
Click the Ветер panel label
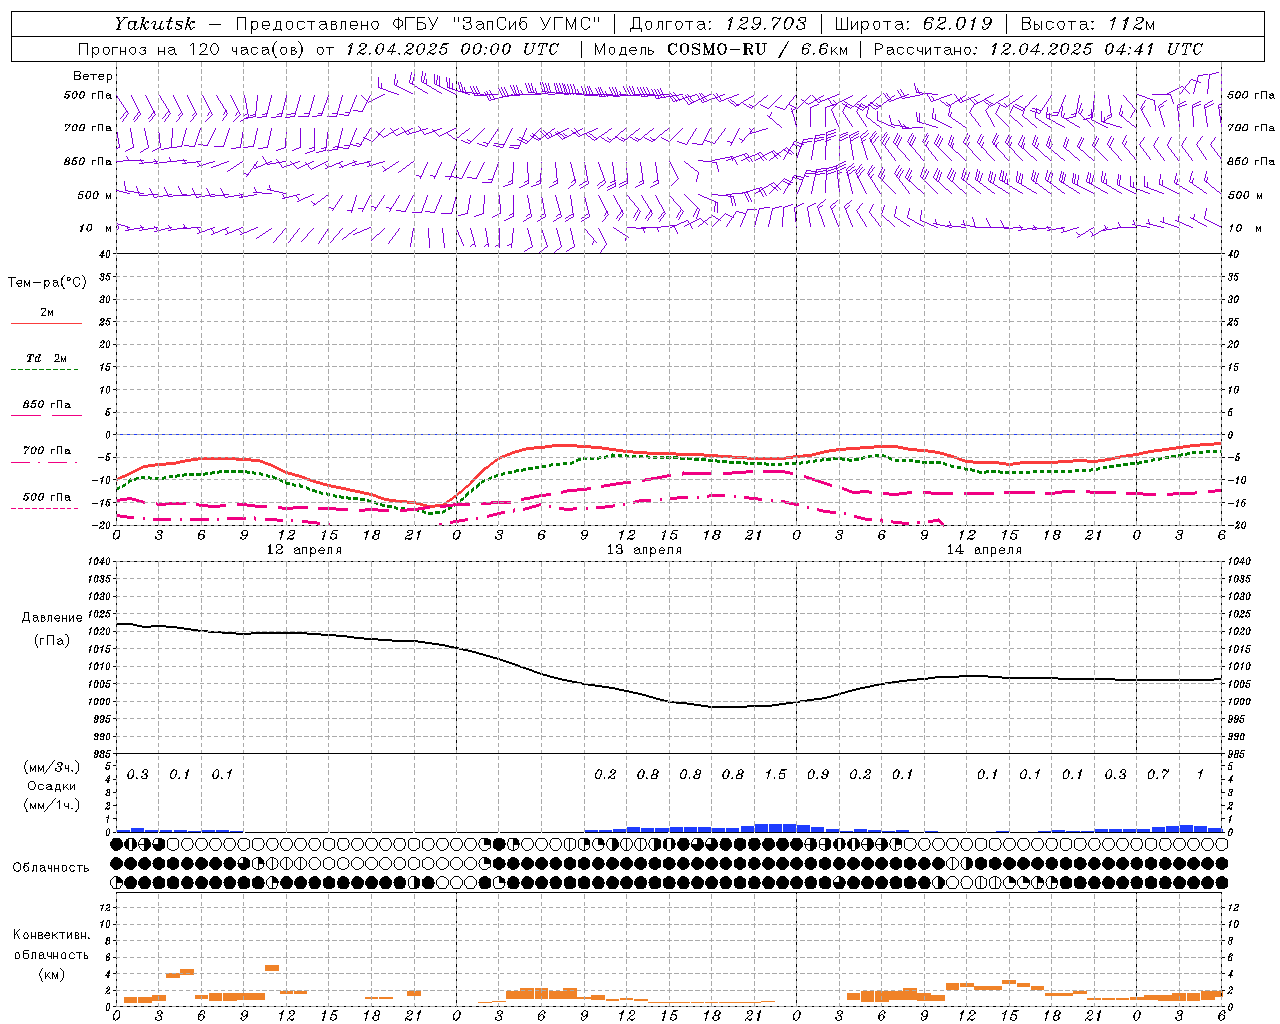tap(93, 76)
